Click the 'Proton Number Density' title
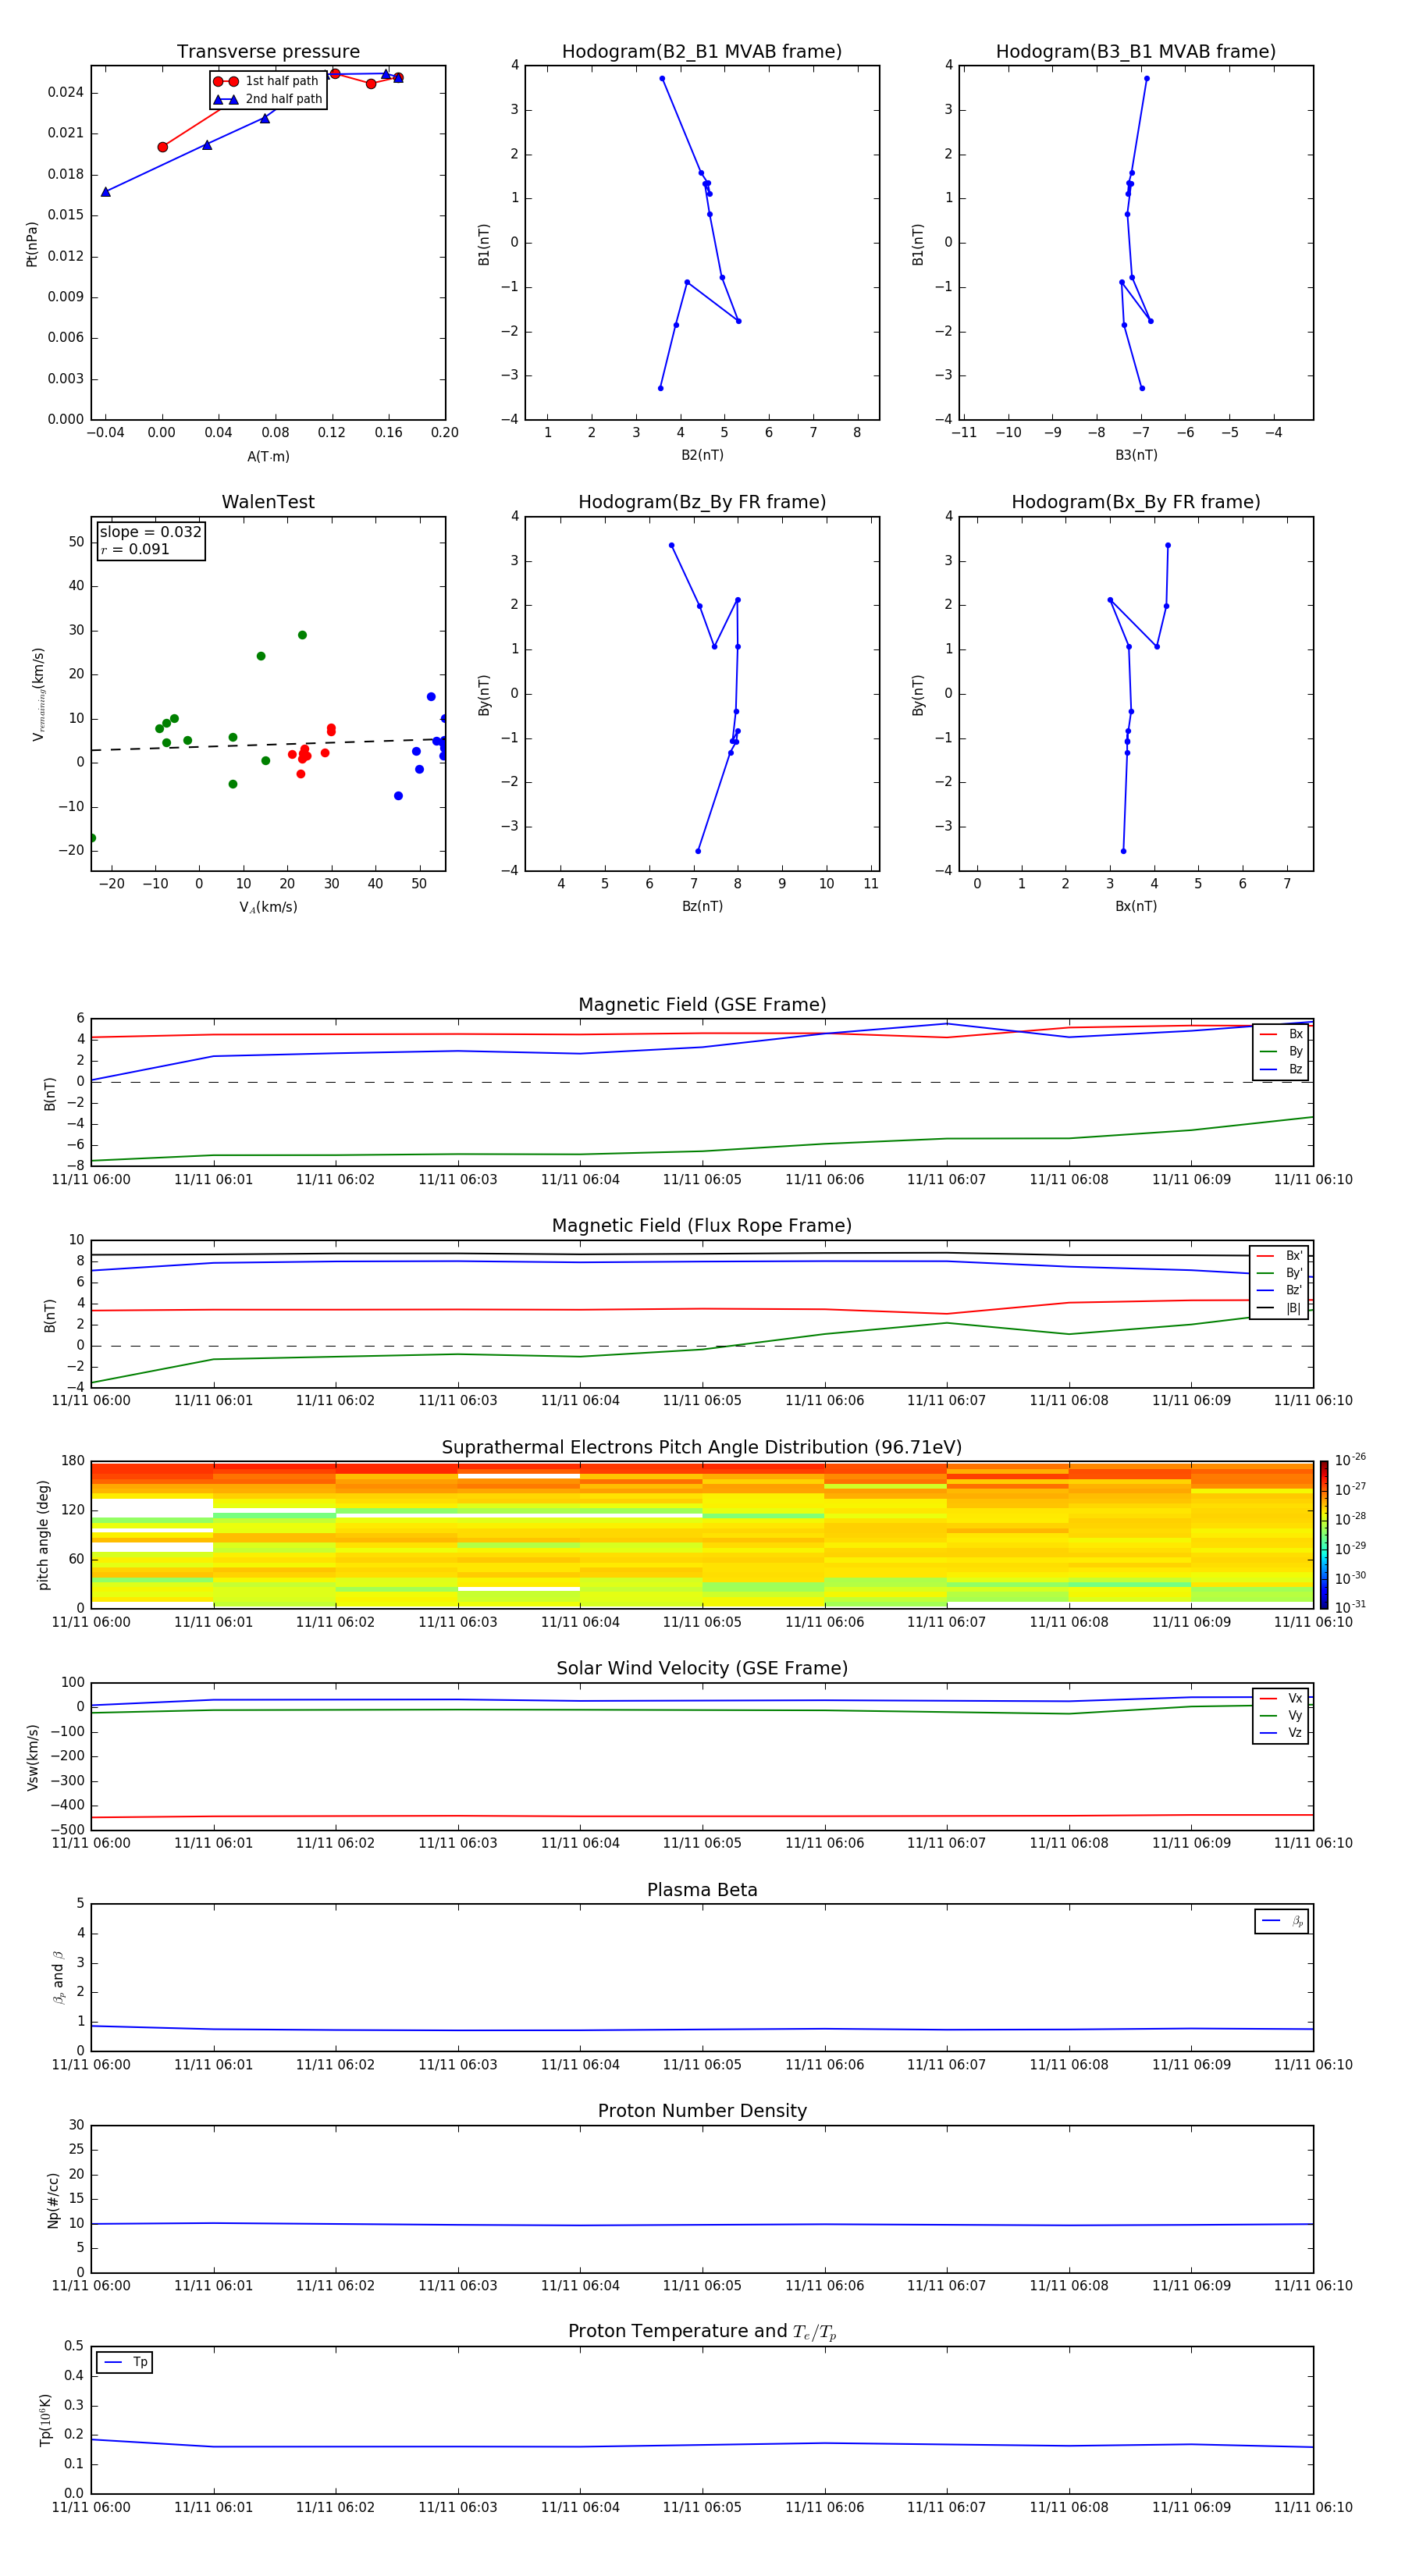 (702, 2111)
